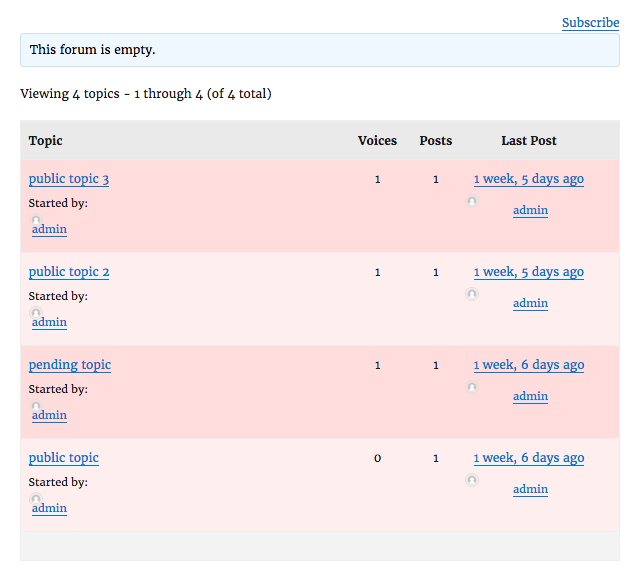Go to pending topic's last post timestamp
This screenshot has height=578, width=634.
529,365
